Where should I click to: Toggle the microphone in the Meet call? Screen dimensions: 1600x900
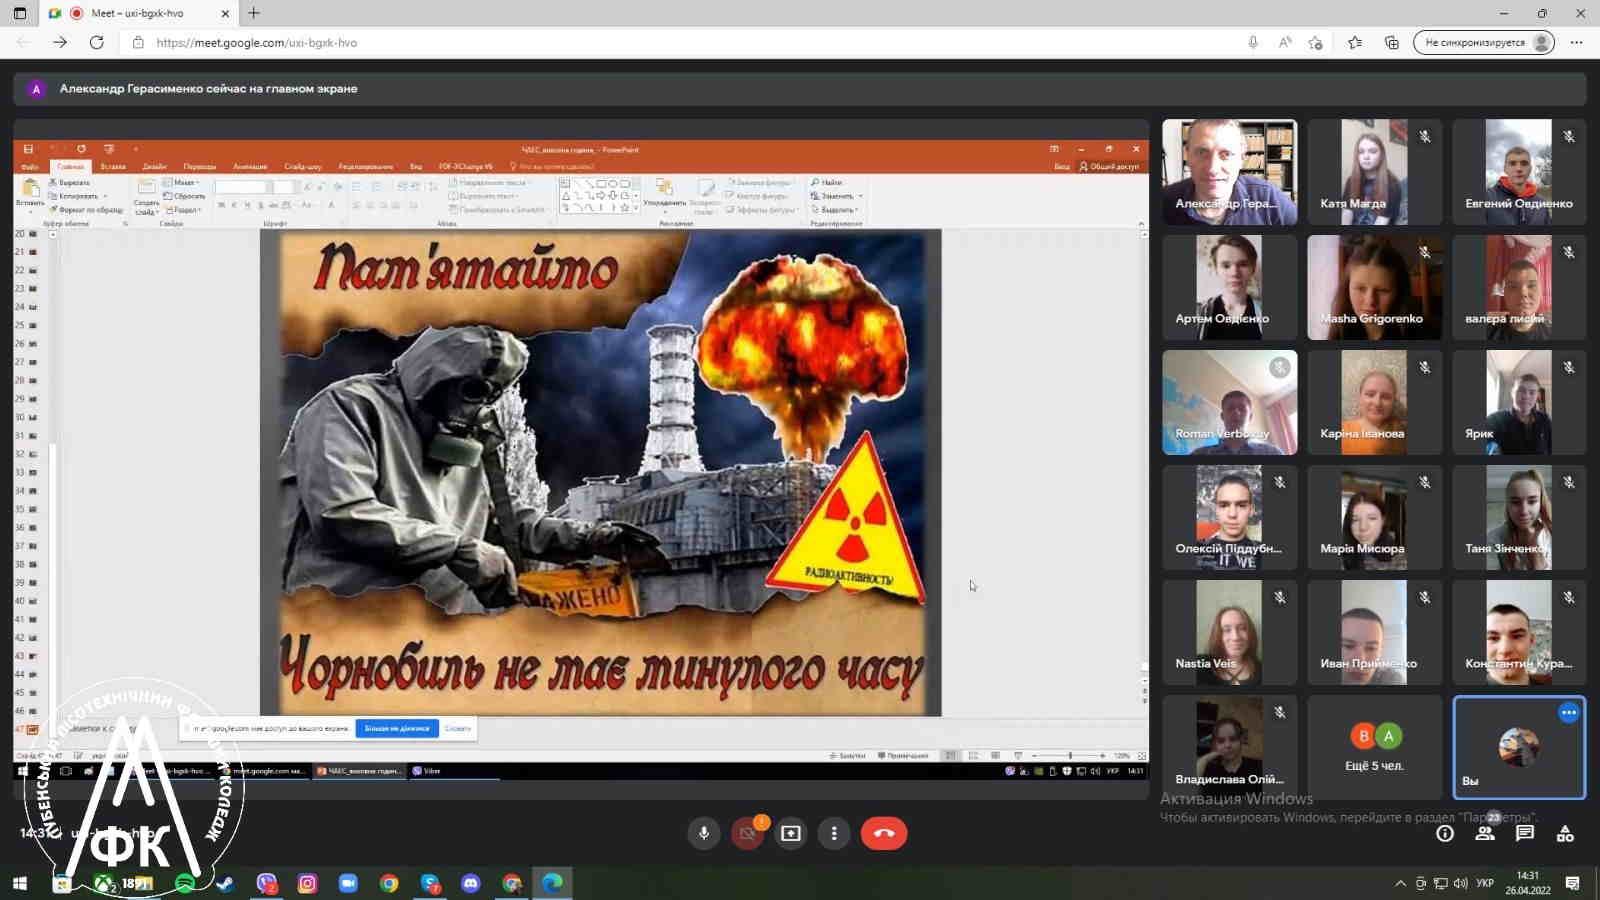click(704, 833)
